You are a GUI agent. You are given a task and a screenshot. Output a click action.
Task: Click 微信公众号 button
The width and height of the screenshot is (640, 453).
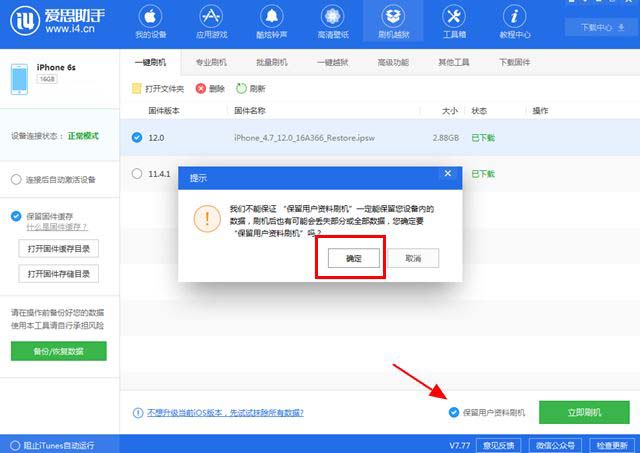tap(555, 446)
